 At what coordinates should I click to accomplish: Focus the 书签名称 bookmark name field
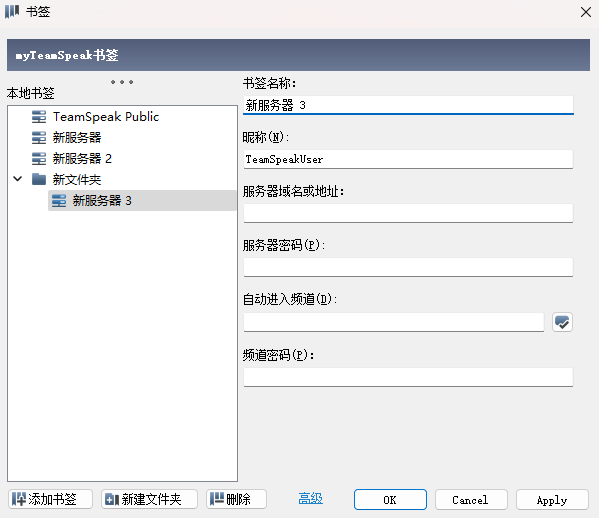[408, 105]
